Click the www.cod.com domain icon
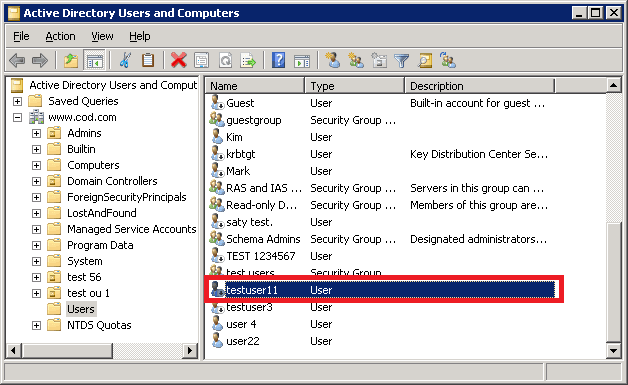Viewport: 628px width, 385px height. tap(36, 117)
